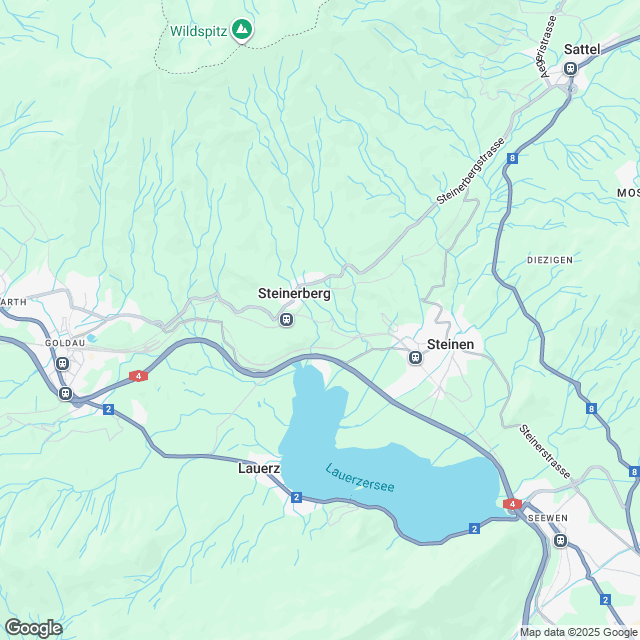Select the Lauerzersee lake label
The image size is (640, 640).
click(360, 478)
